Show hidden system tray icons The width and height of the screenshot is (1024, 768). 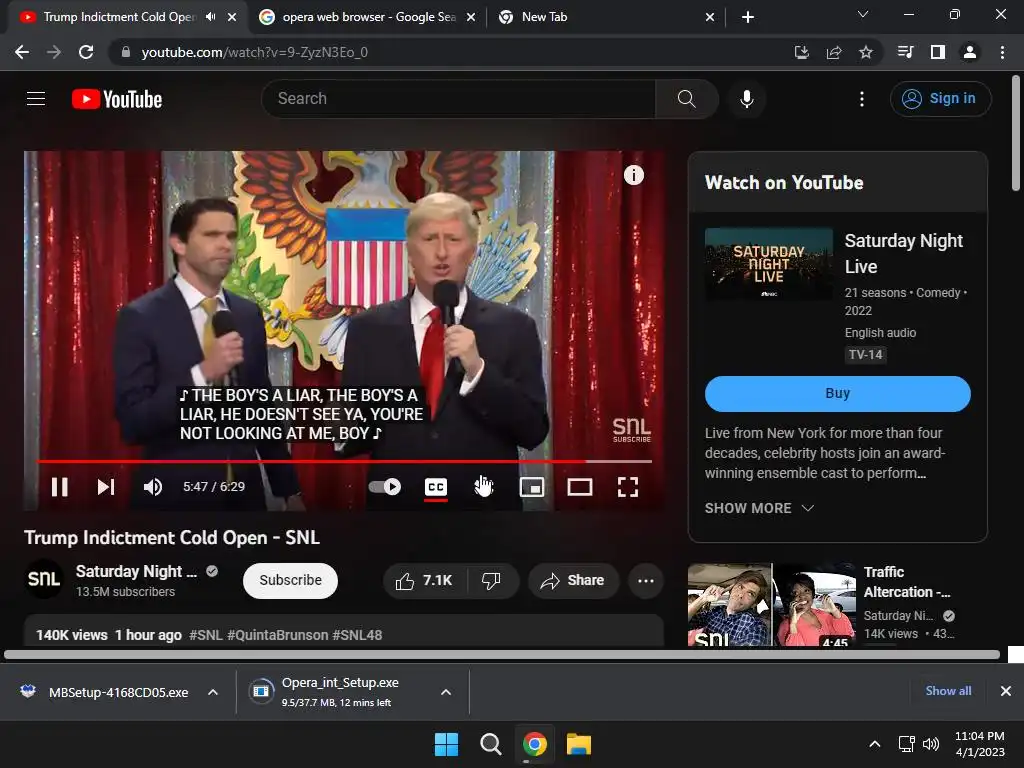click(874, 744)
